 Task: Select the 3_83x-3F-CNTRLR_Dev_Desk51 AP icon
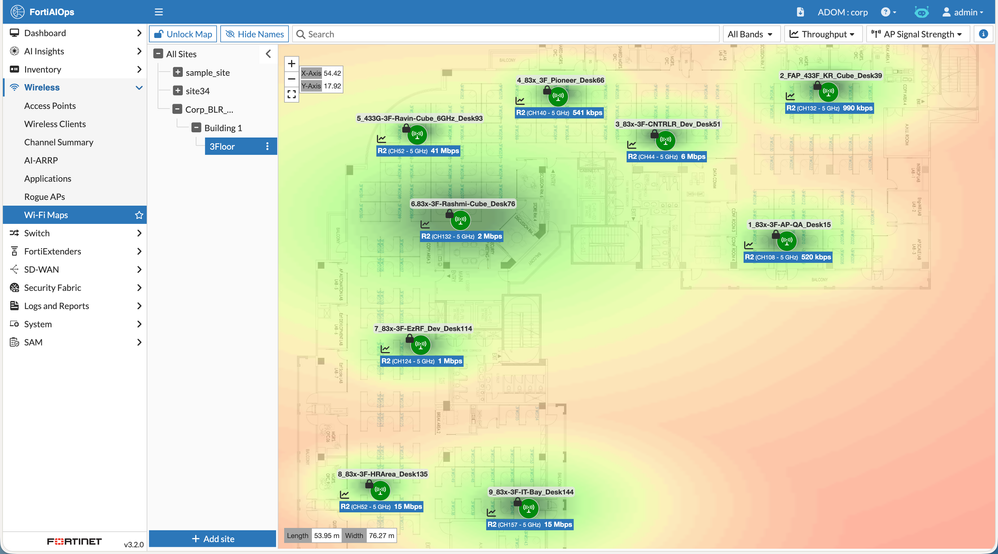666,140
